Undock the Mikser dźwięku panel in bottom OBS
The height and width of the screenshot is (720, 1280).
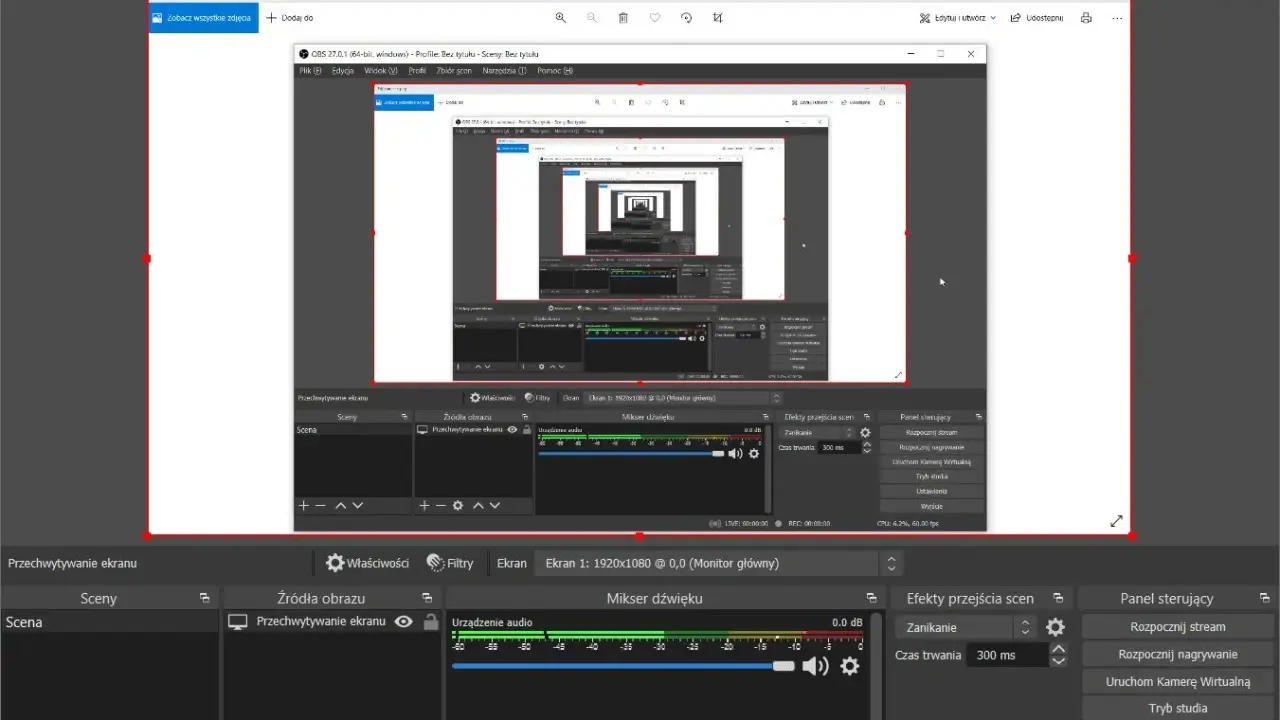pyautogui.click(x=872, y=598)
